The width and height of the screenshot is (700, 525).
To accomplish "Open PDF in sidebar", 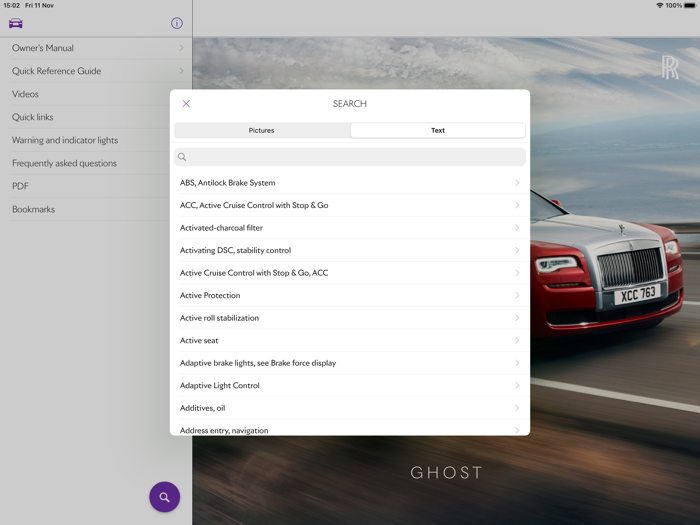I will 85,186.
